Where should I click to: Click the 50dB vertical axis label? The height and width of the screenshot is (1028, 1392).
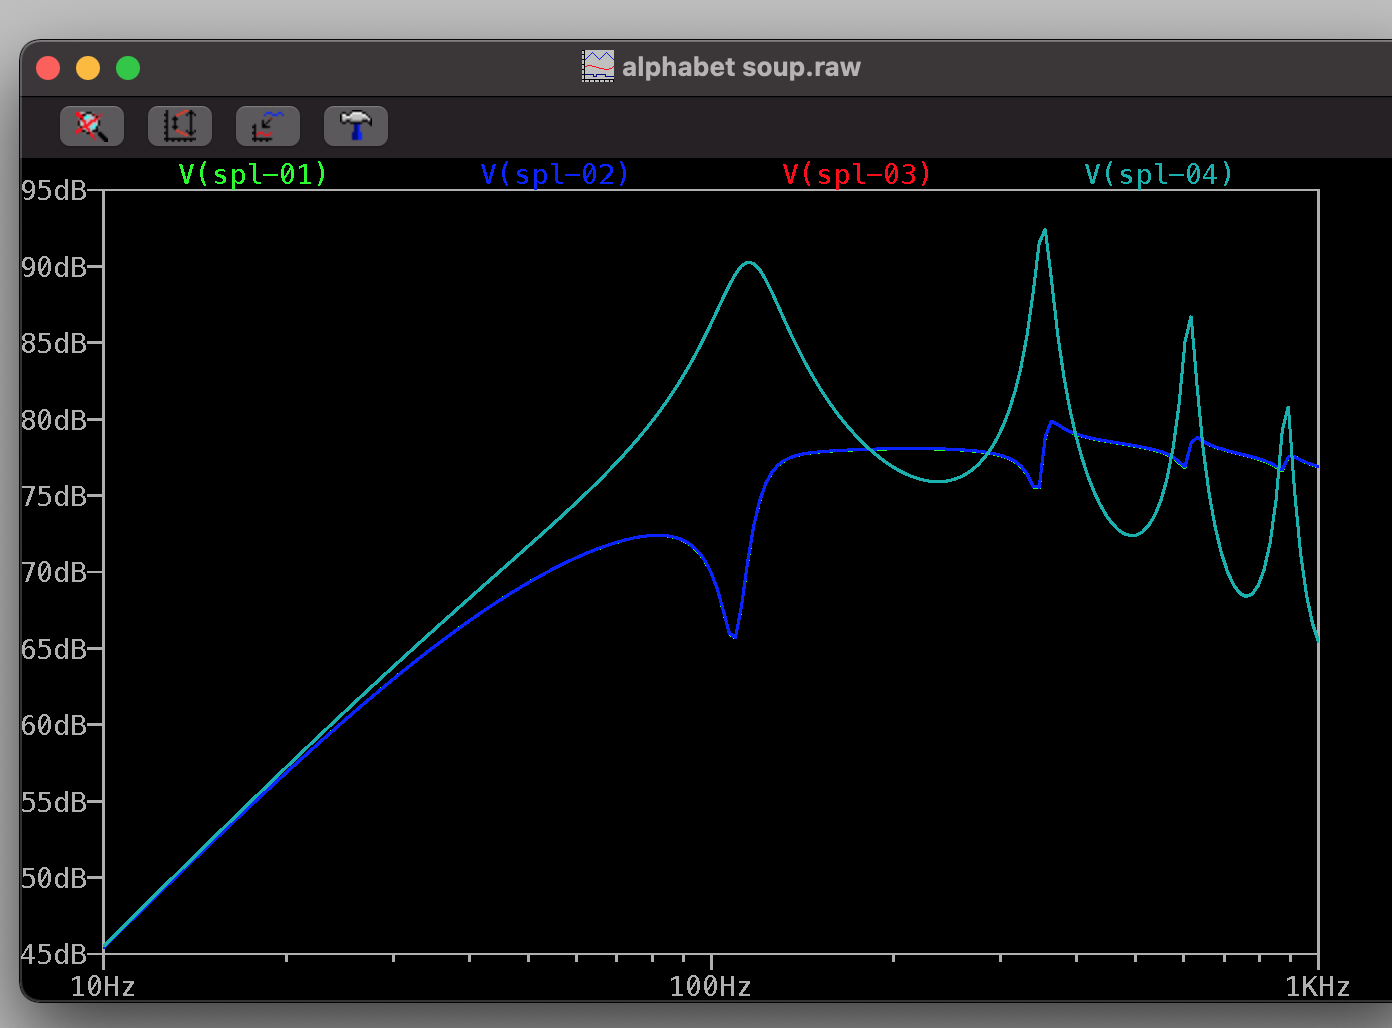click(x=54, y=878)
